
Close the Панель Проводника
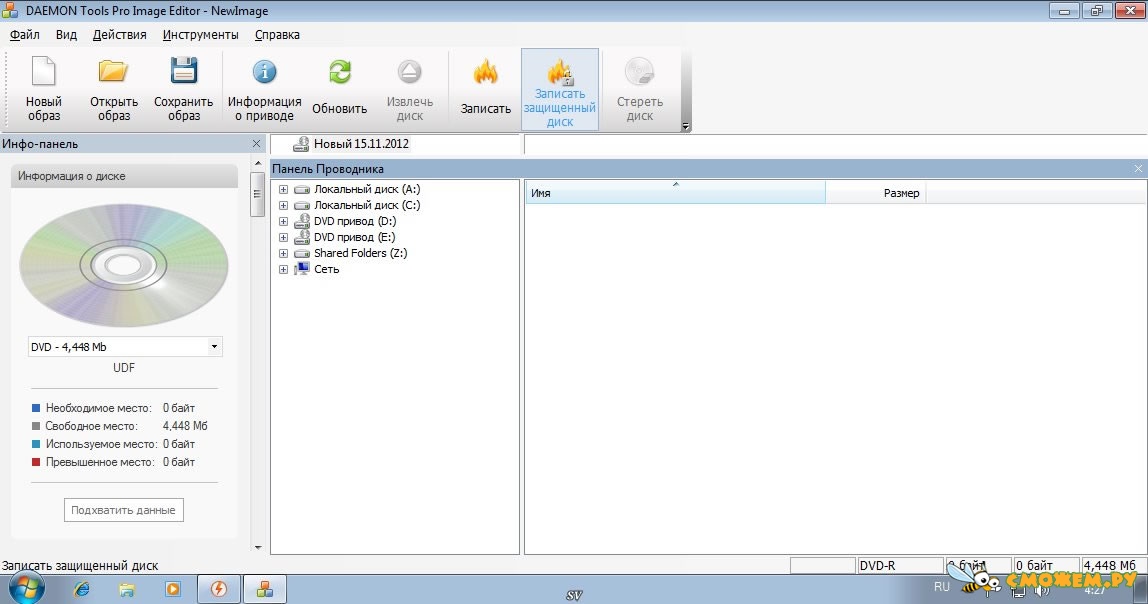pyautogui.click(x=1138, y=168)
